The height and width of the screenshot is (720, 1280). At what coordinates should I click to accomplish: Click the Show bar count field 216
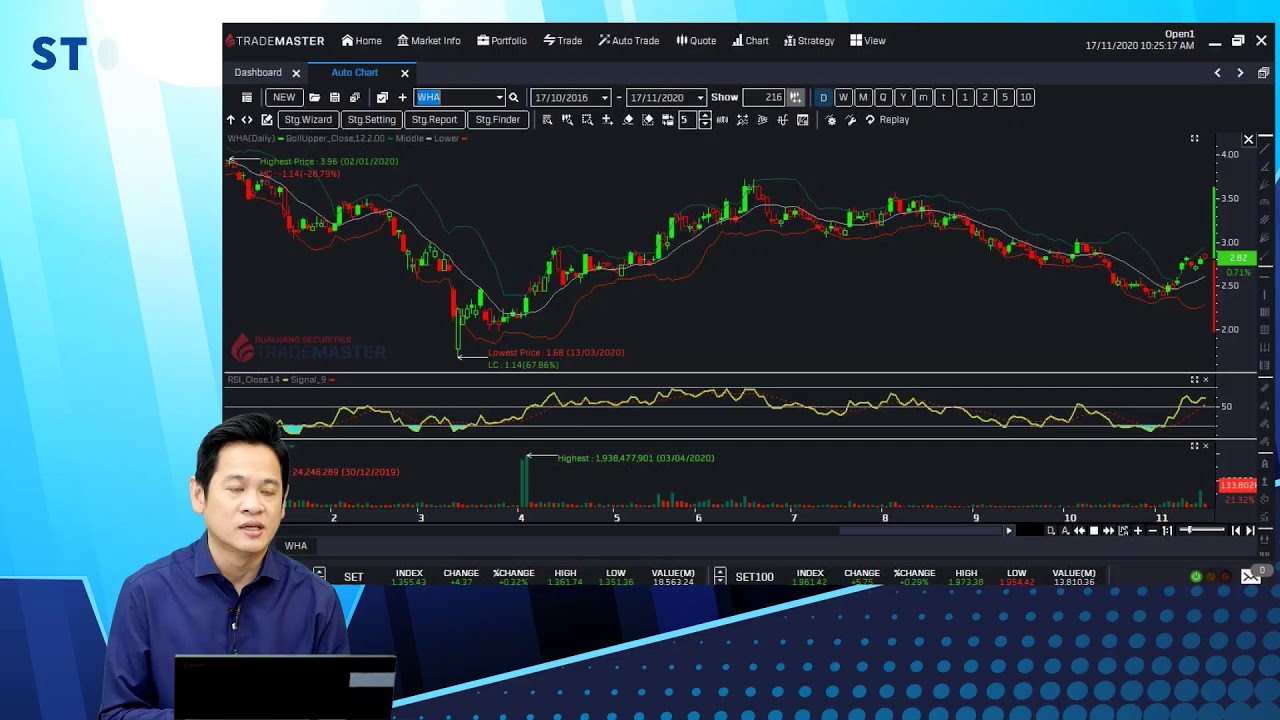pos(765,97)
